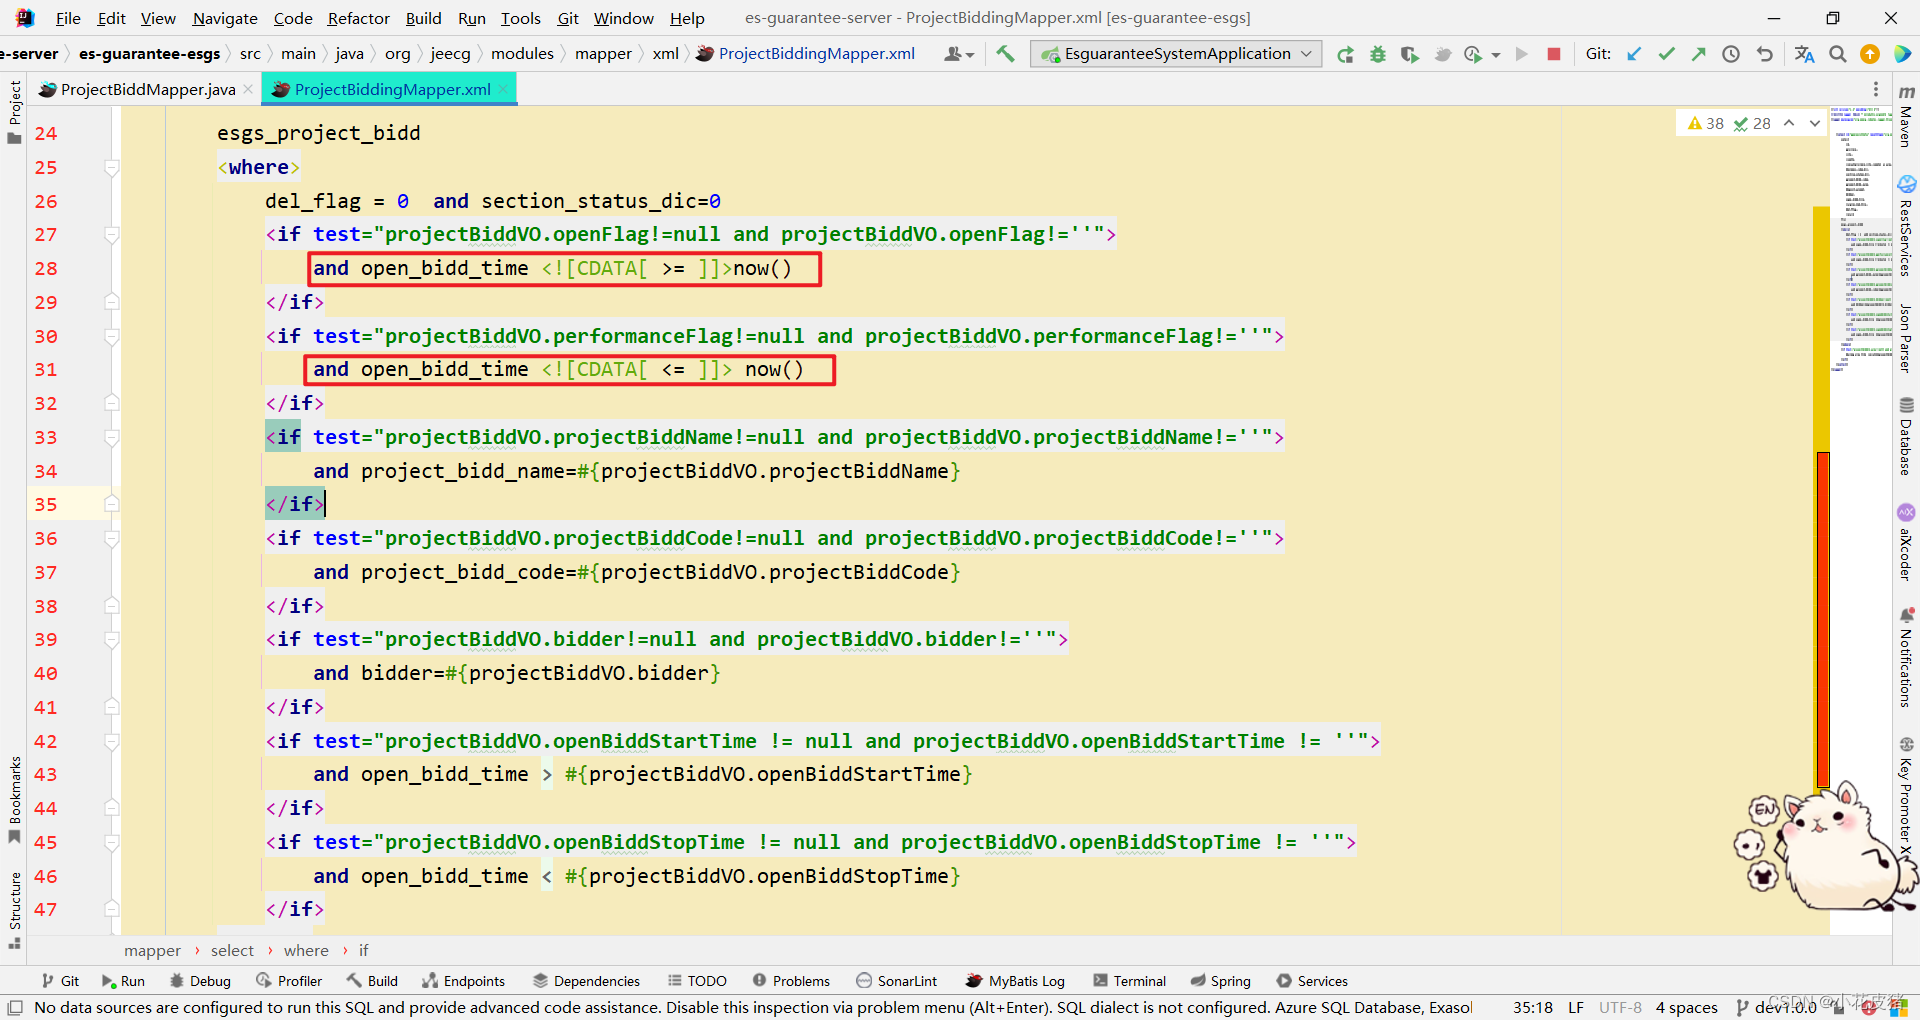Click 'mapper' folder in navigation path bar
The width and height of the screenshot is (1920, 1020).
(603, 54)
